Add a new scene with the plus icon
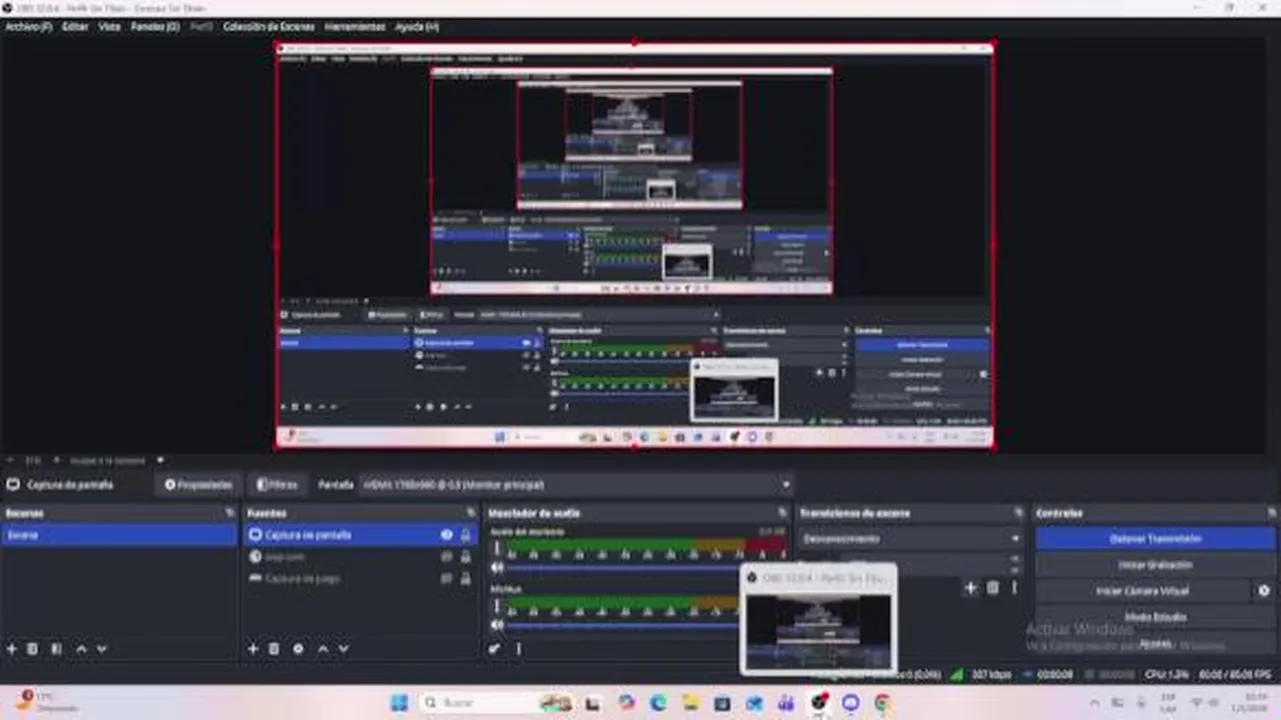This screenshot has height=720, width=1281. click(x=12, y=649)
